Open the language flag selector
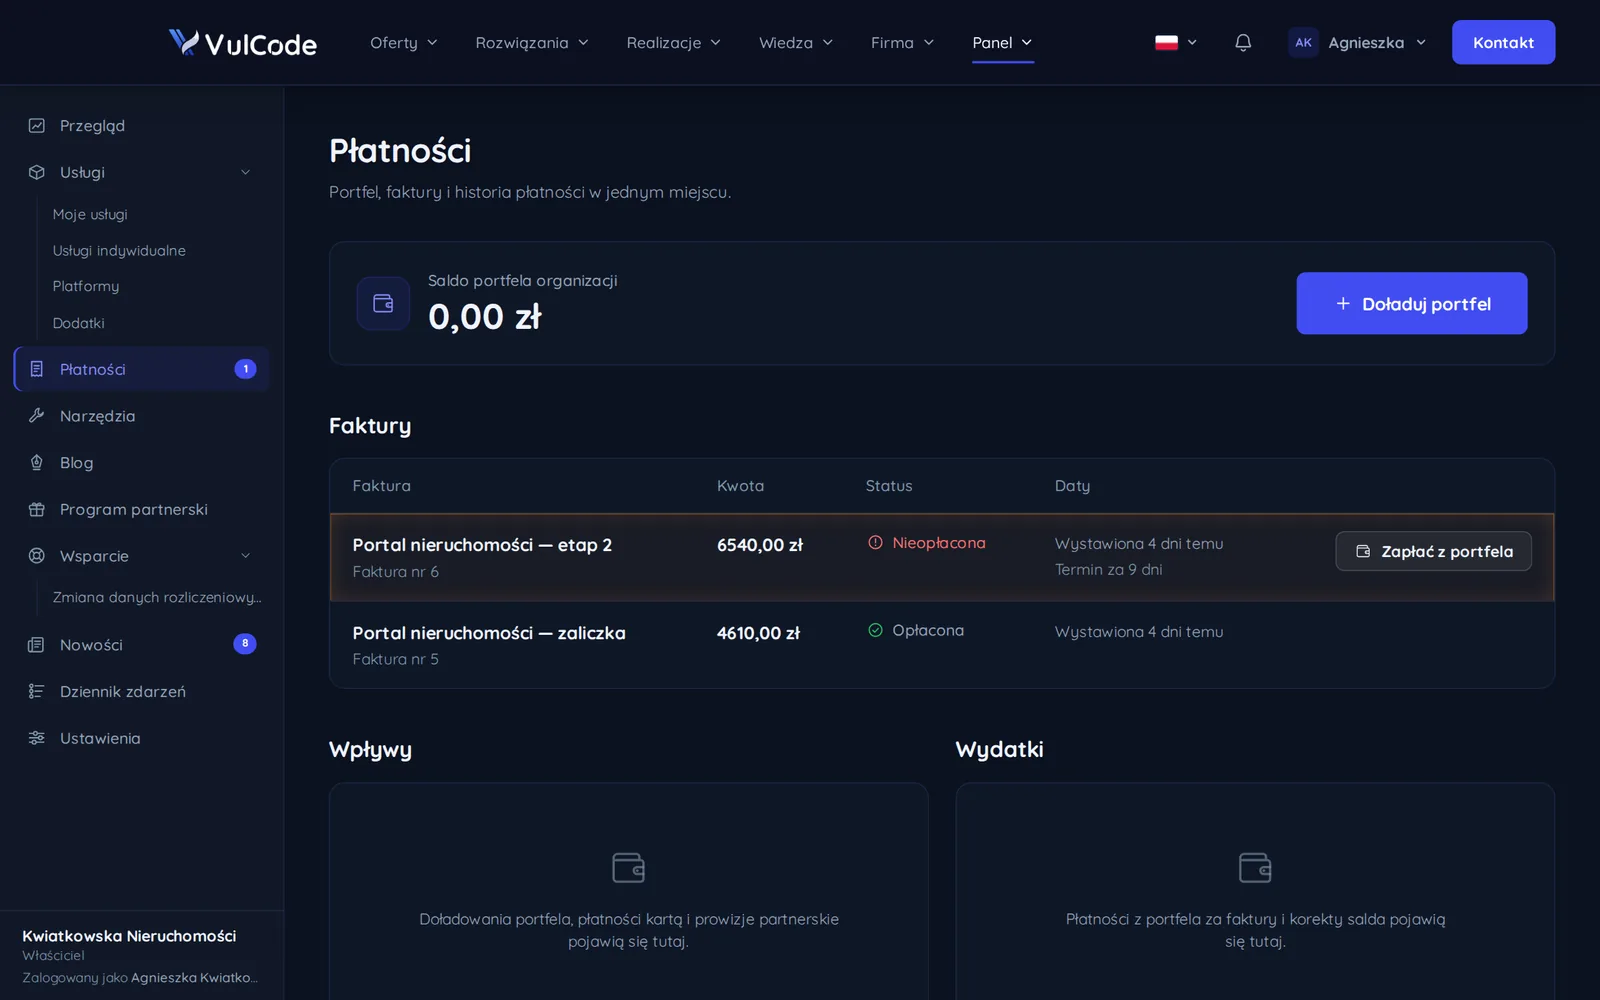 tap(1176, 42)
